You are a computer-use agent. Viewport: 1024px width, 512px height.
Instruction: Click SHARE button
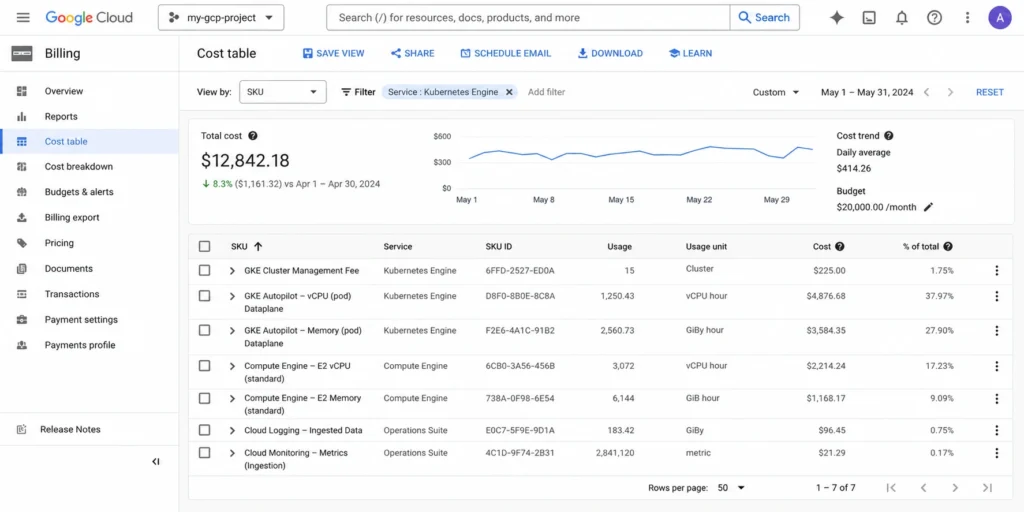click(412, 54)
